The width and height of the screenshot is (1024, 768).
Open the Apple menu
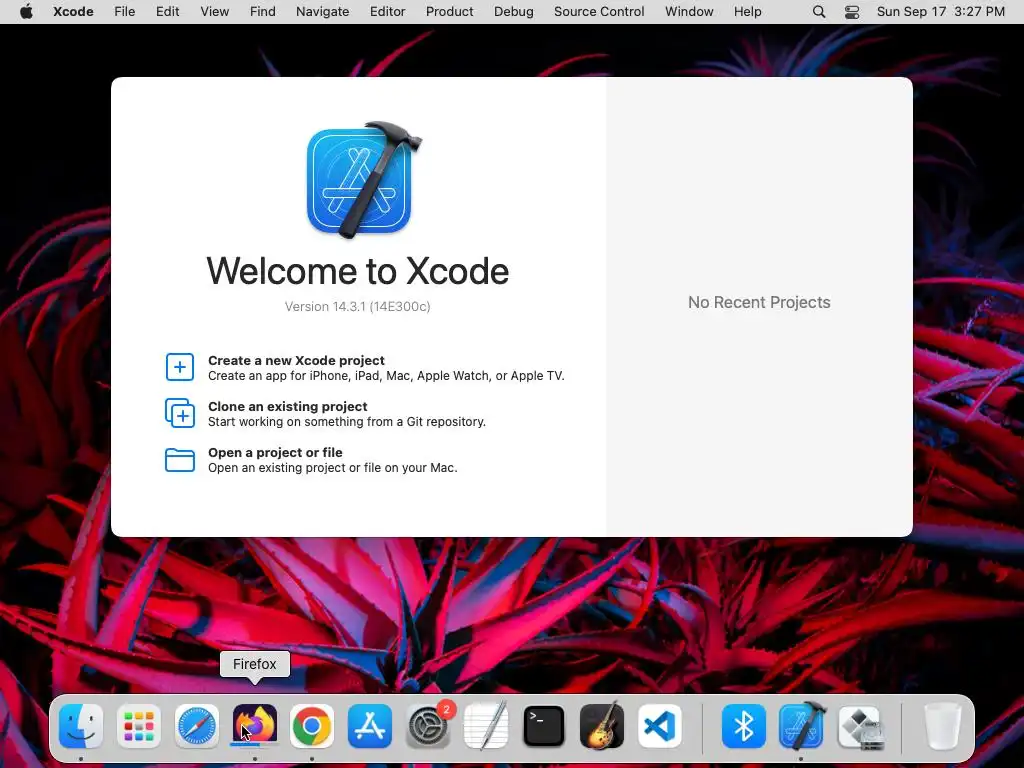(26, 12)
